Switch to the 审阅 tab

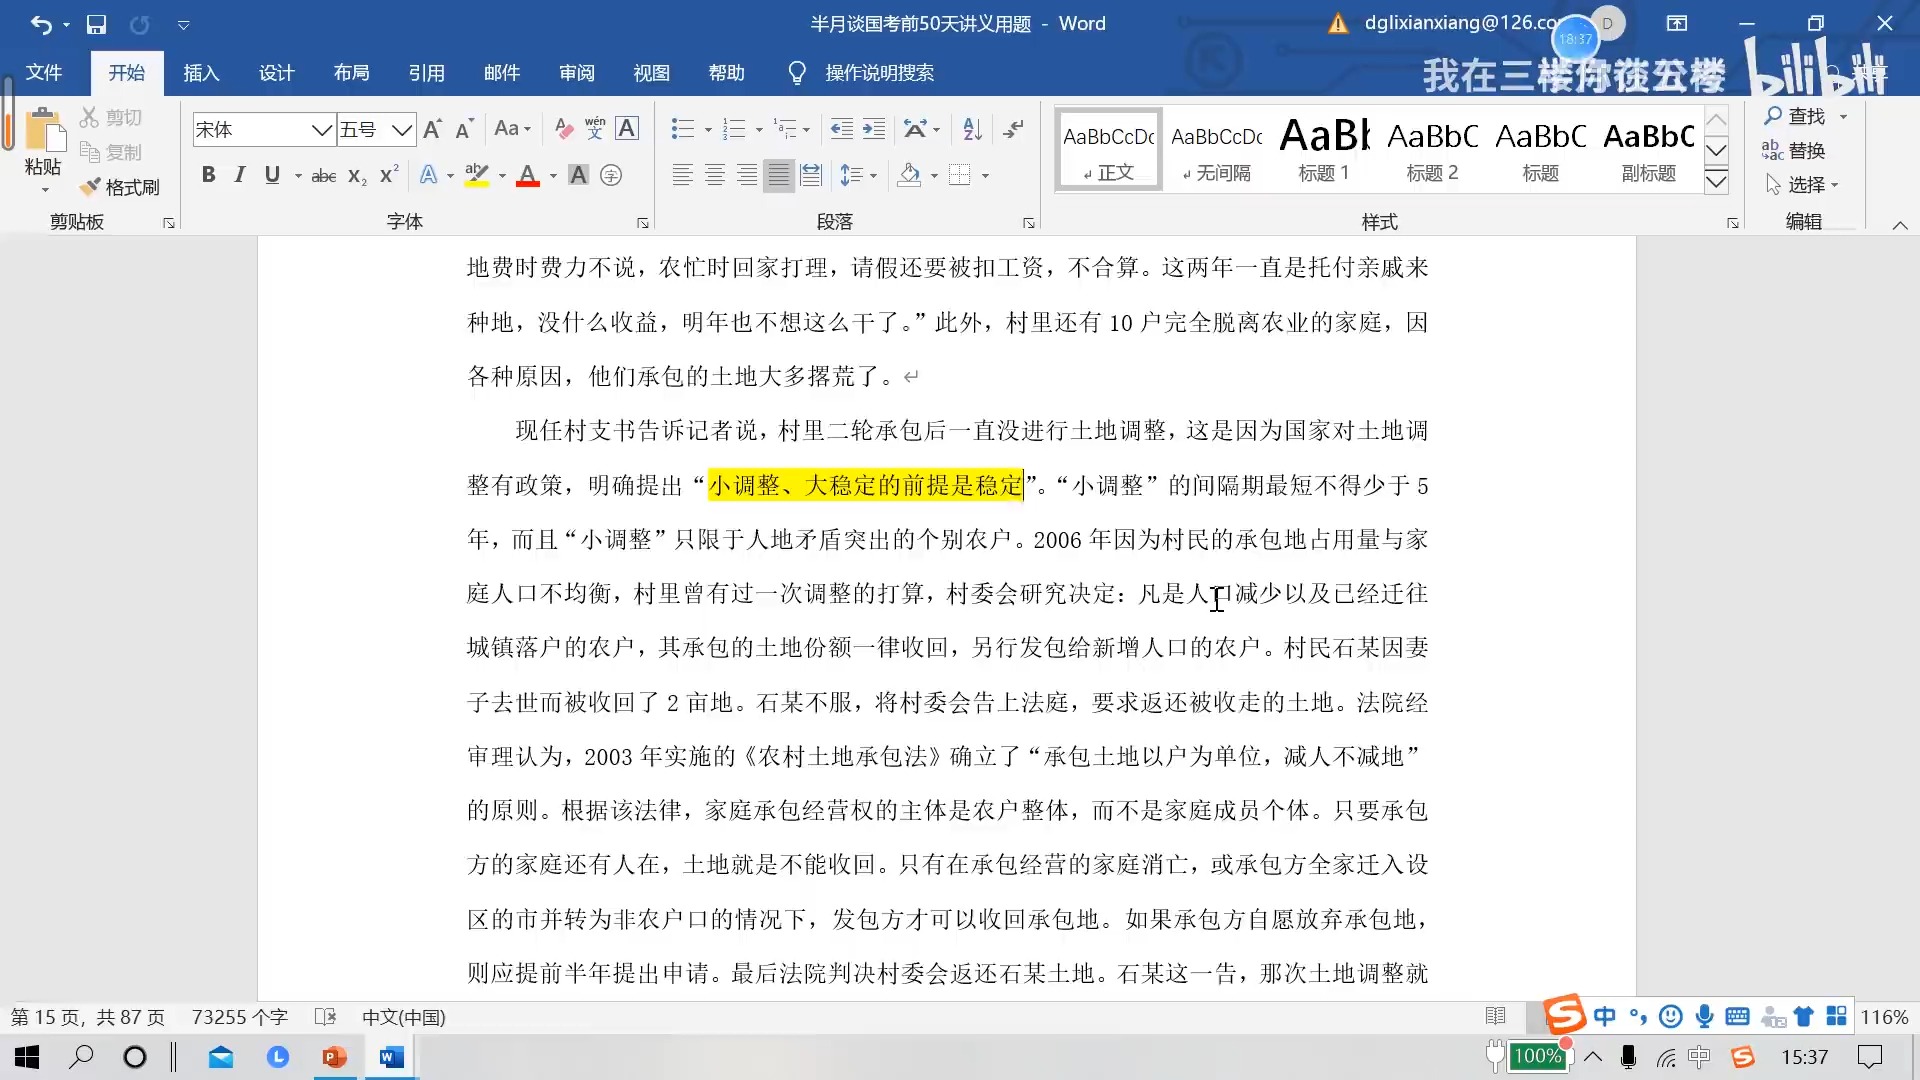click(x=576, y=72)
